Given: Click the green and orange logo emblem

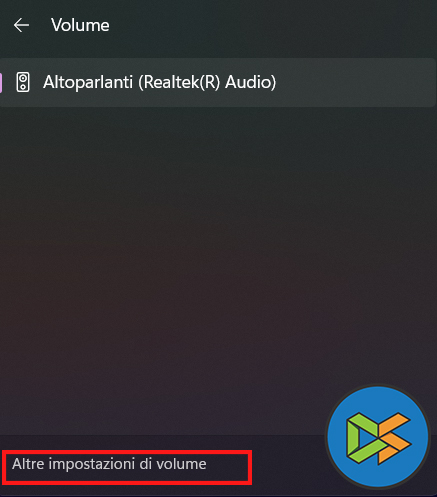Looking at the screenshot, I should click(379, 438).
